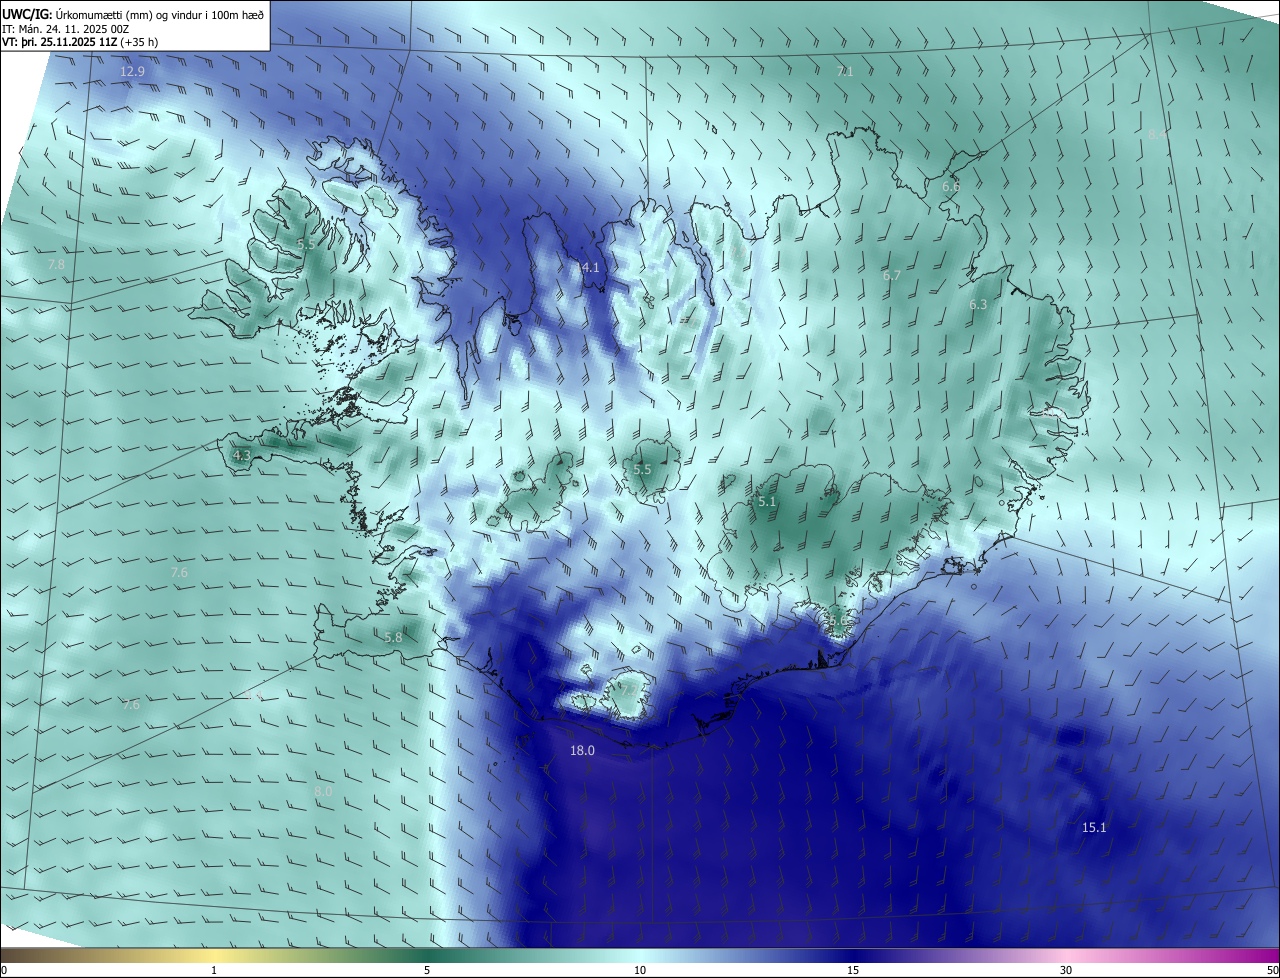This screenshot has height=978, width=1280.
Task: Click the 6.6 value label in northeast
Action: 950,186
